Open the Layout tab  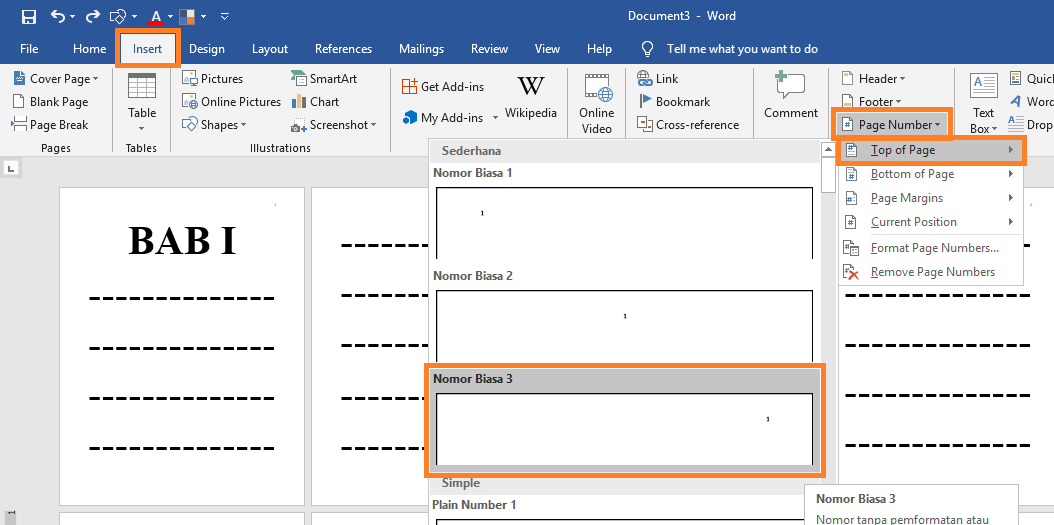coord(270,49)
